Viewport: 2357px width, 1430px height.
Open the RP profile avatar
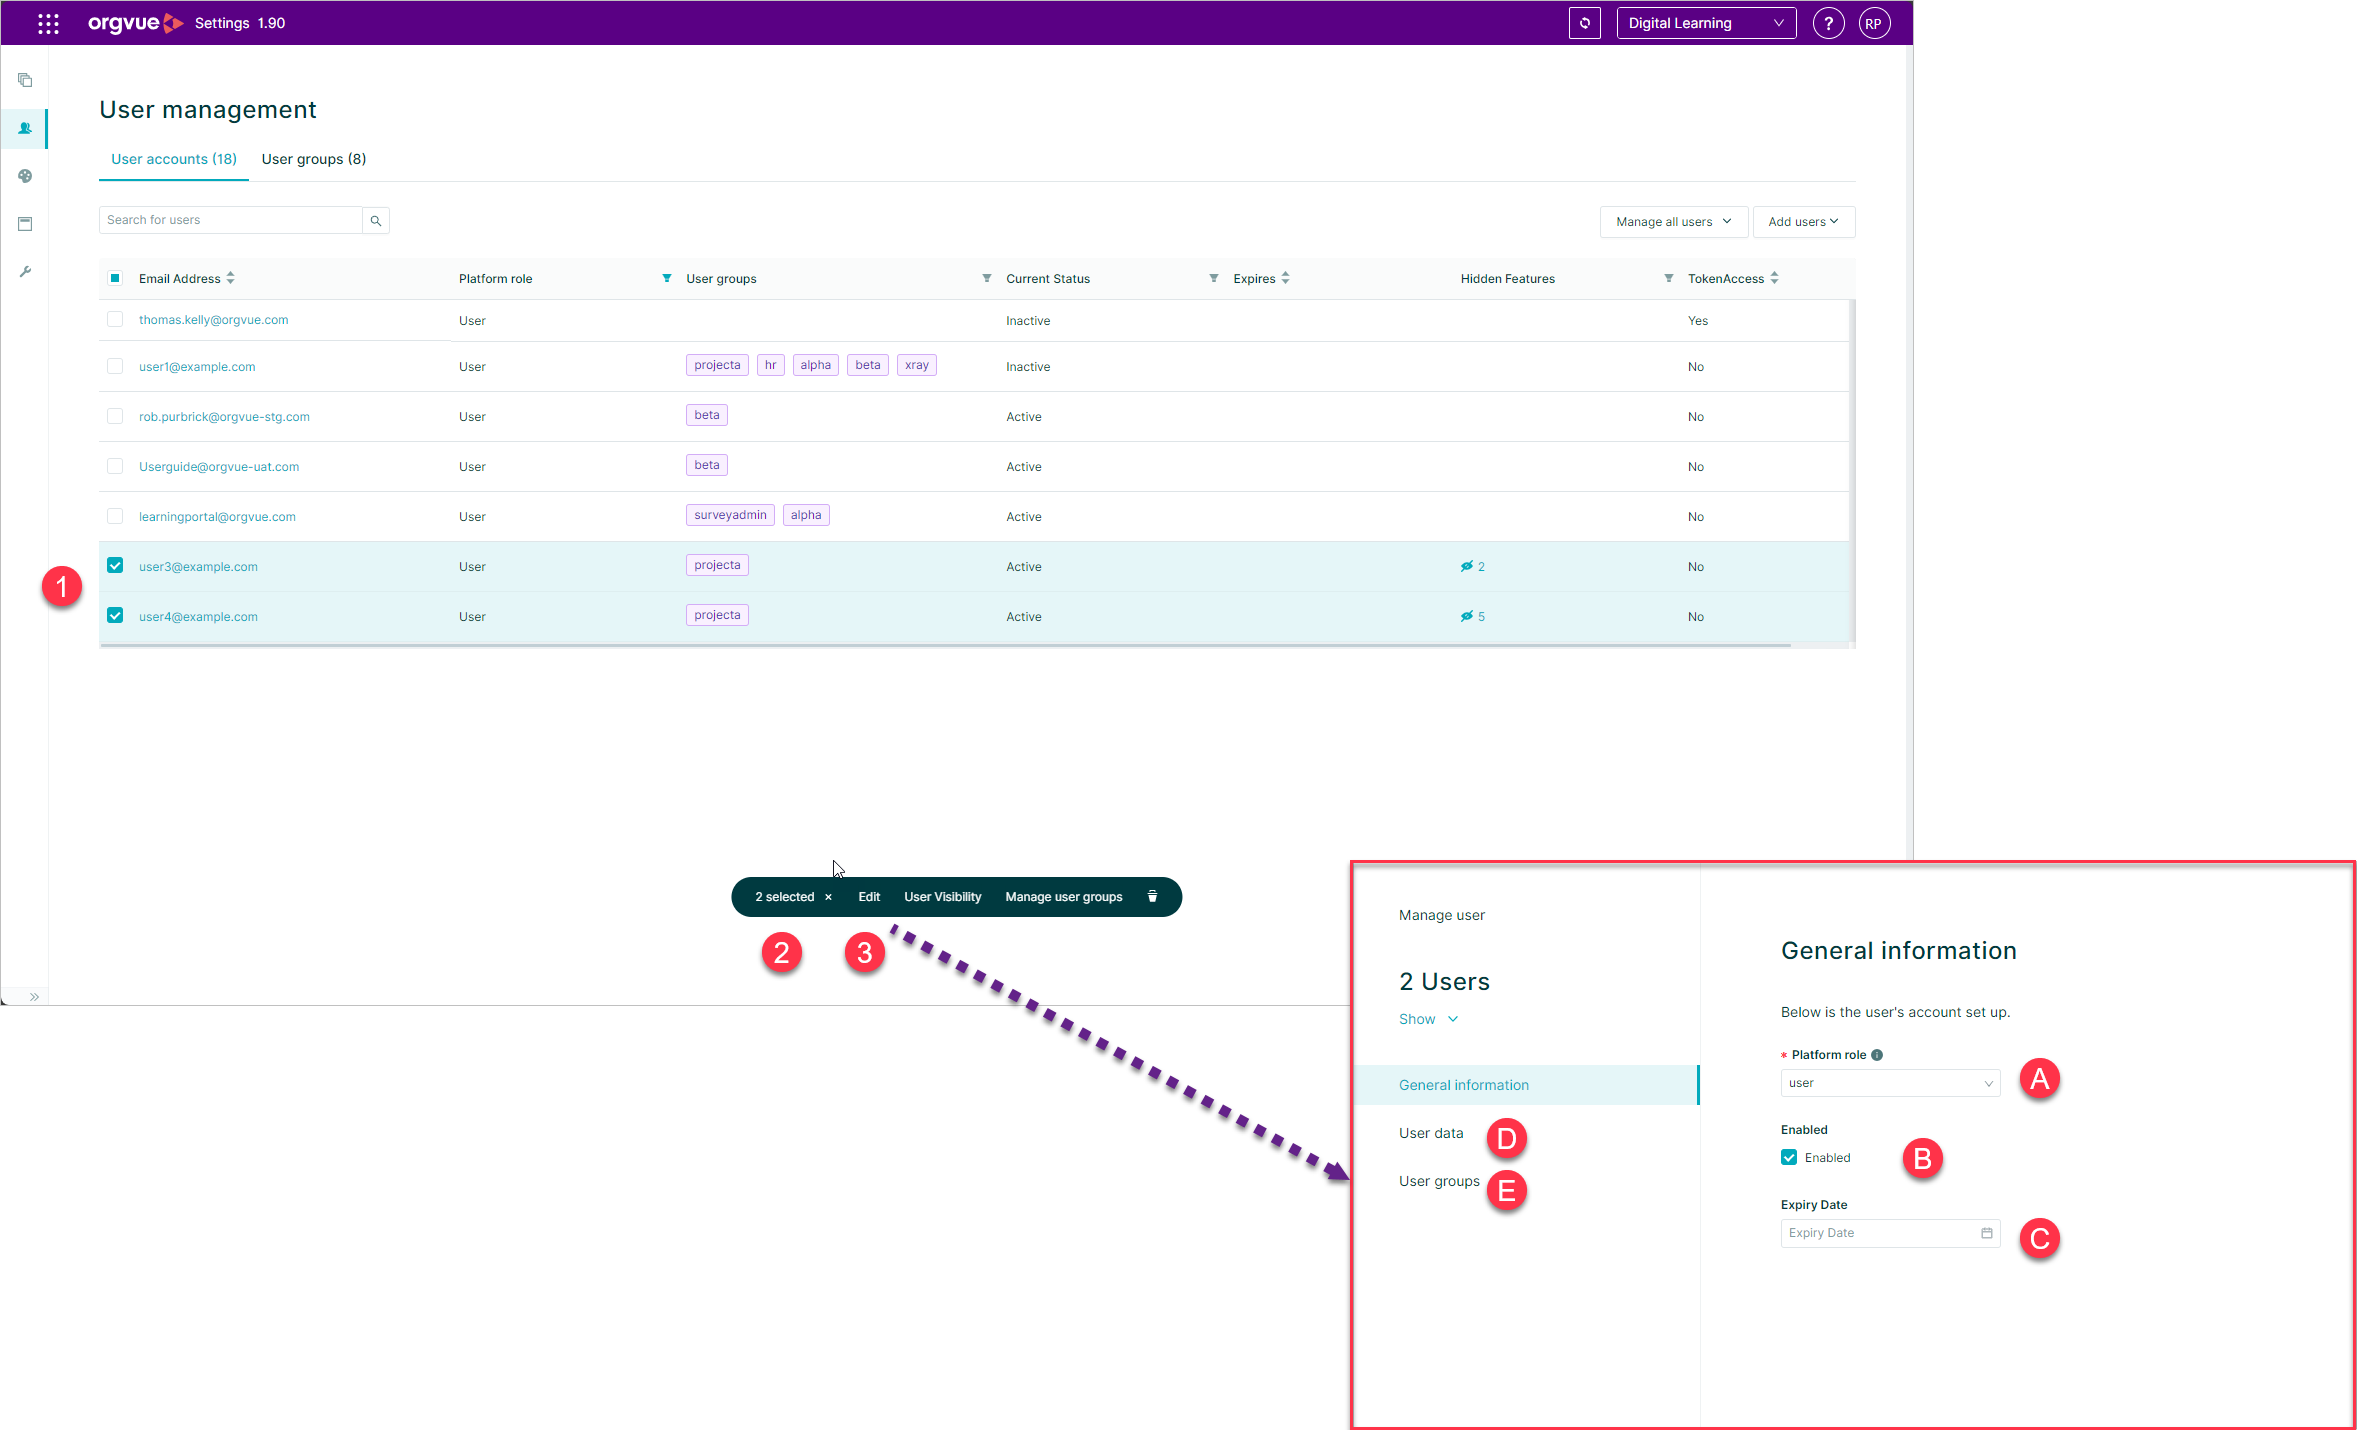[1874, 23]
